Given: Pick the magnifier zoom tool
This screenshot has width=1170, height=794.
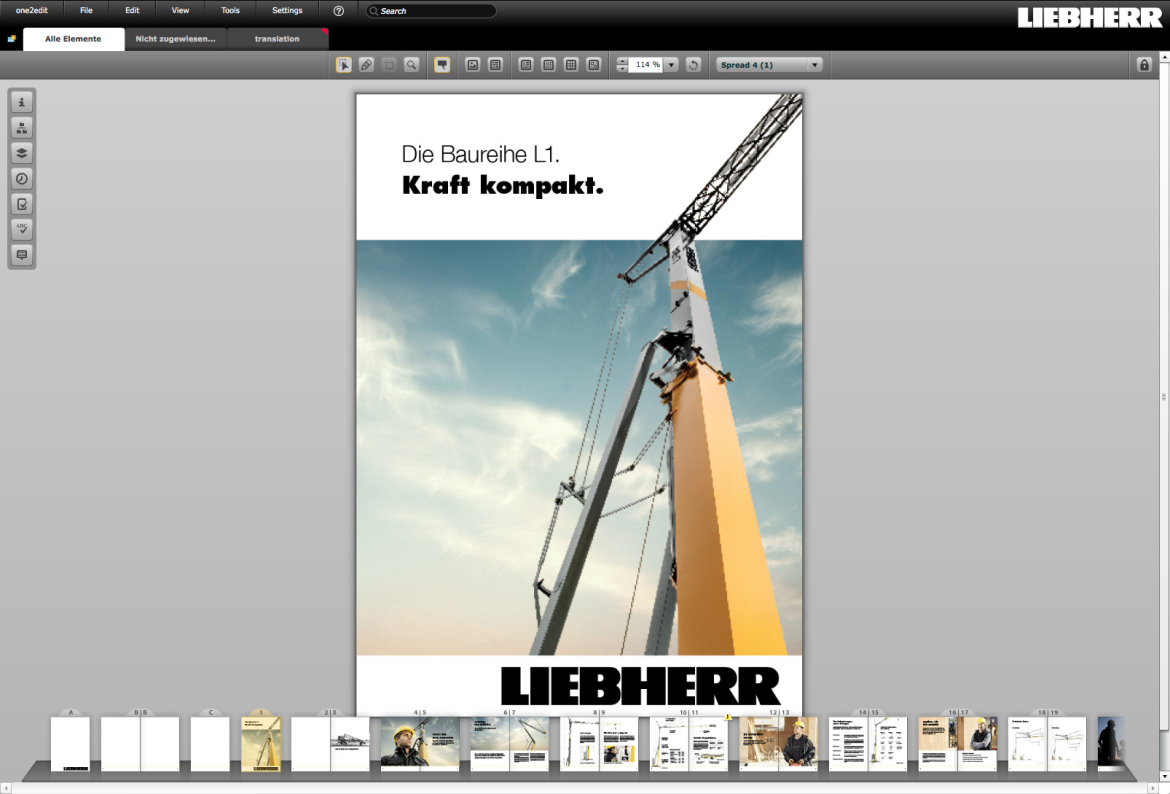Looking at the screenshot, I should coord(411,65).
